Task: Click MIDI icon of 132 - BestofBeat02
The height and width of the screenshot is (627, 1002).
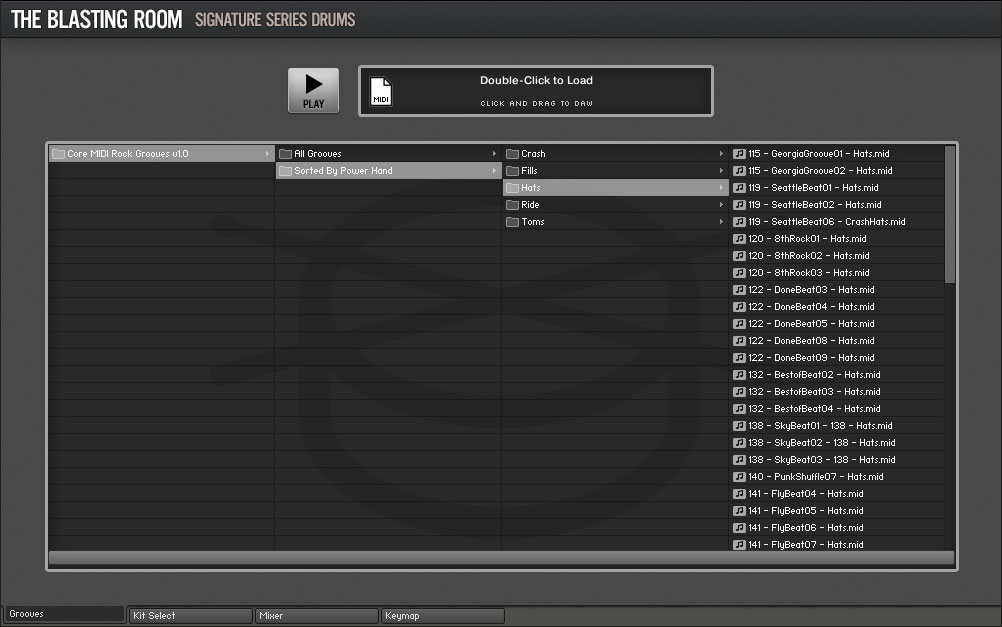Action: (739, 375)
